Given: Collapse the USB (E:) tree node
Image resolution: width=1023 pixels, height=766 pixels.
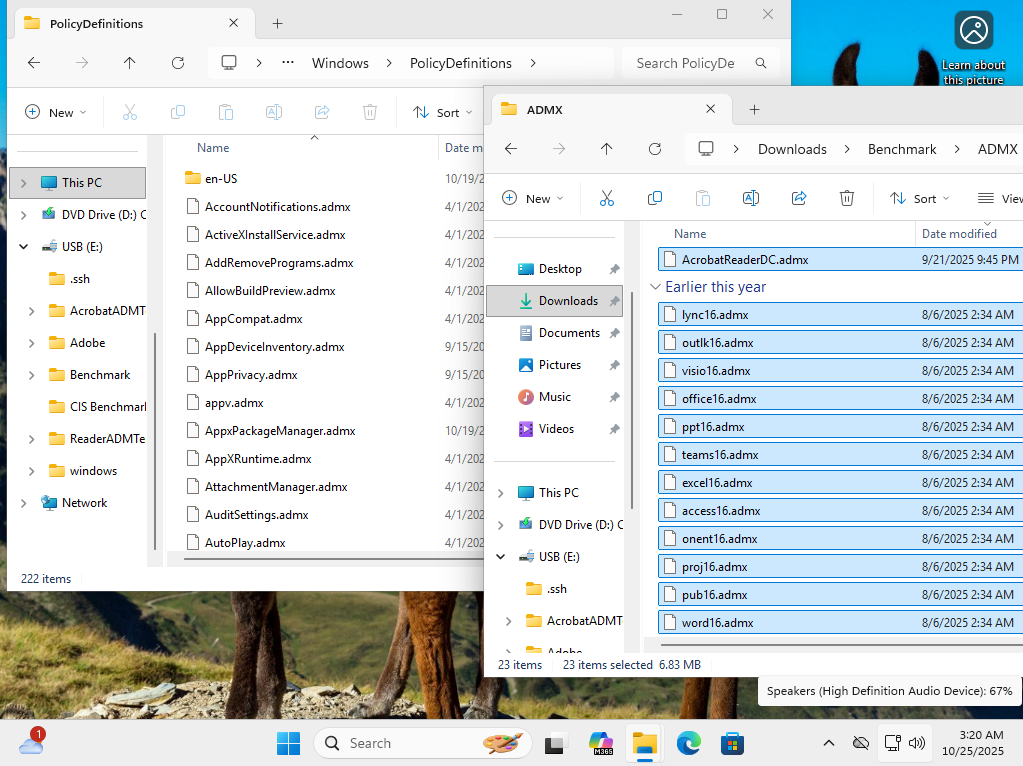Looking at the screenshot, I should click(x=23, y=247).
